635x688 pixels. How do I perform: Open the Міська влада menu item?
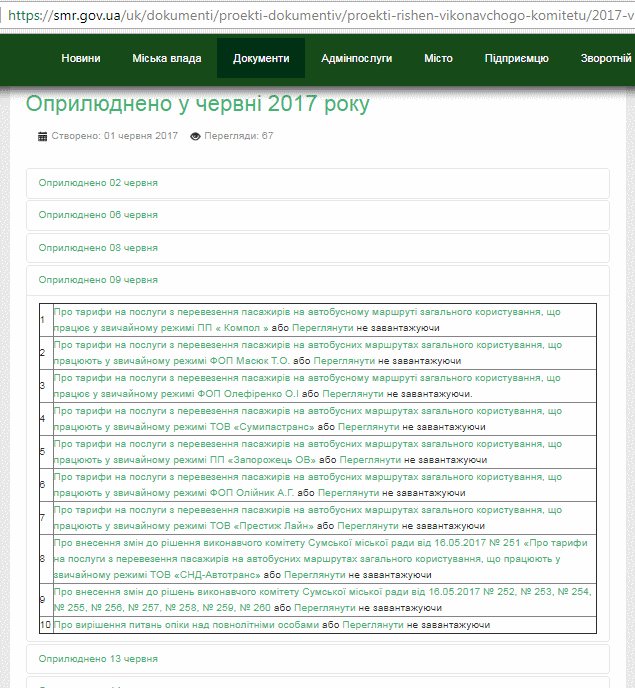click(167, 58)
